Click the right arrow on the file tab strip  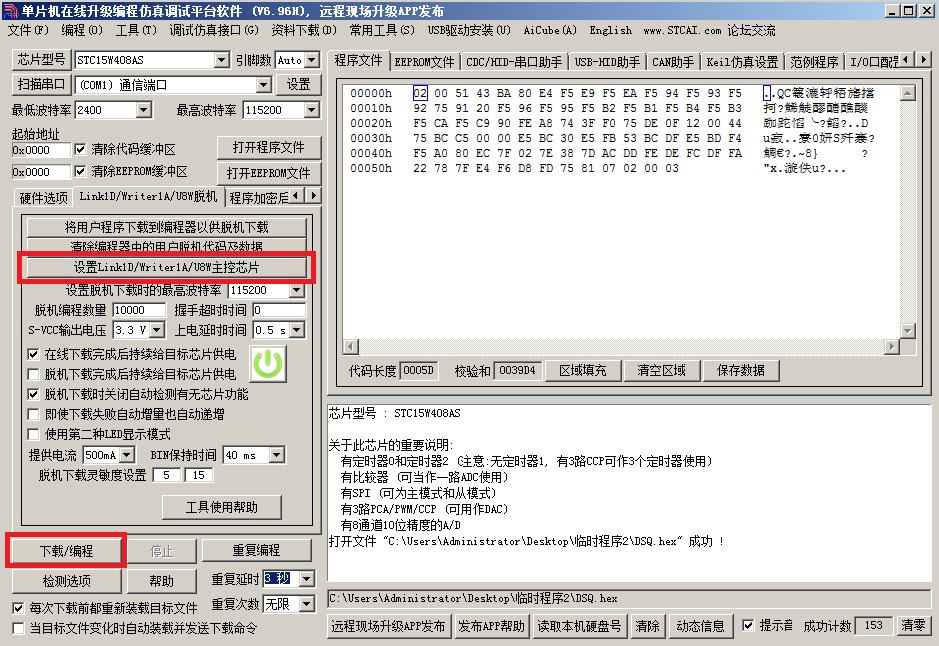[x=923, y=59]
